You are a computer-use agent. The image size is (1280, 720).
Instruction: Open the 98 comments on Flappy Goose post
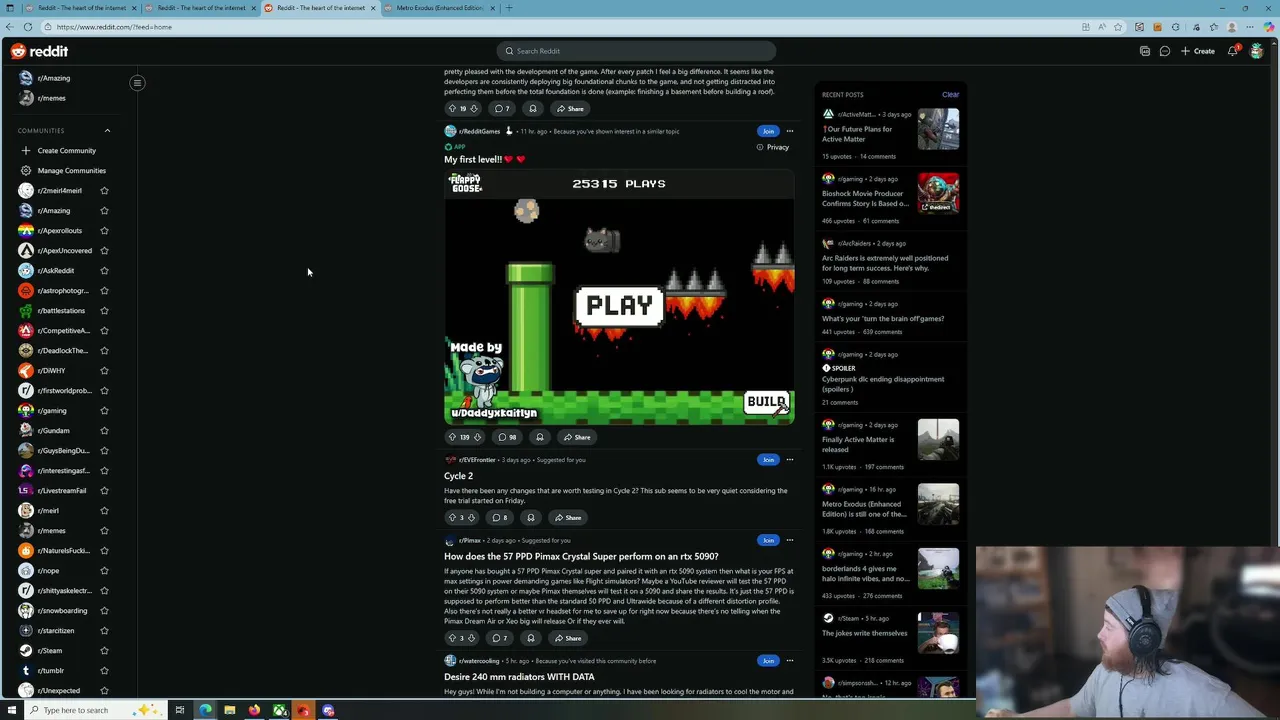click(x=506, y=437)
